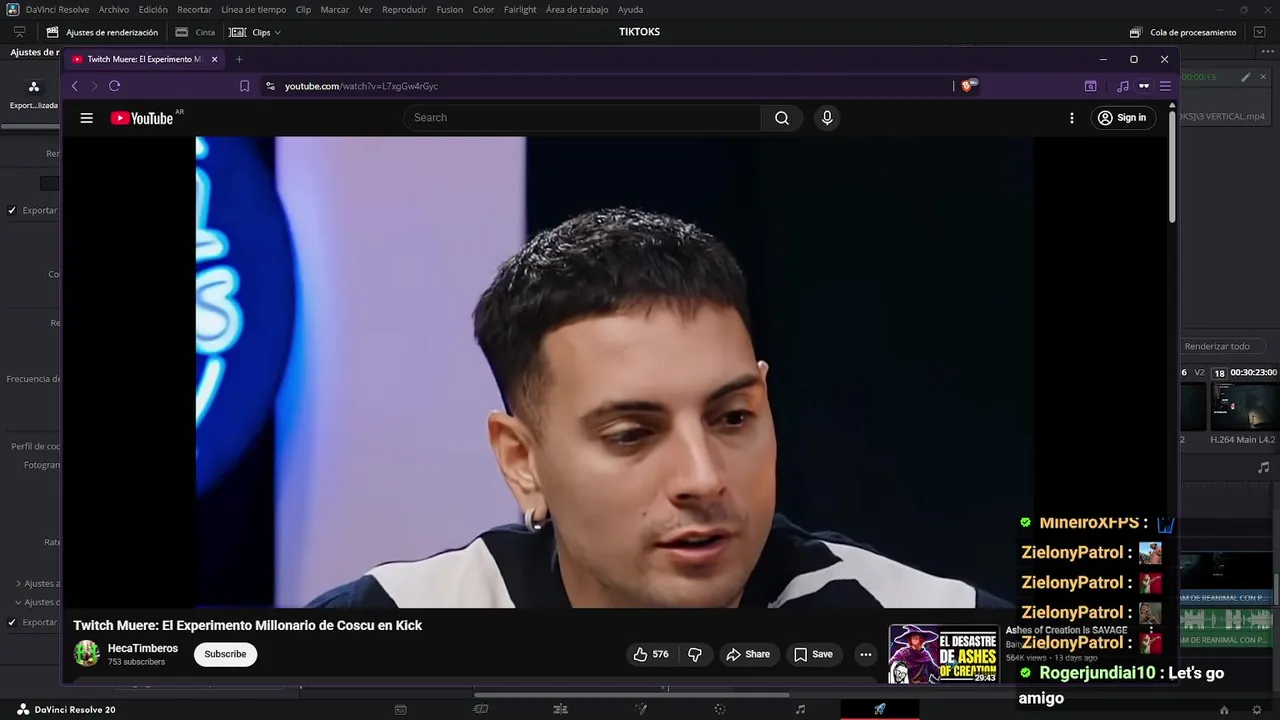Click the sunglasses icon in browser toolbar
Screen dimensions: 1280x720
1144,86
